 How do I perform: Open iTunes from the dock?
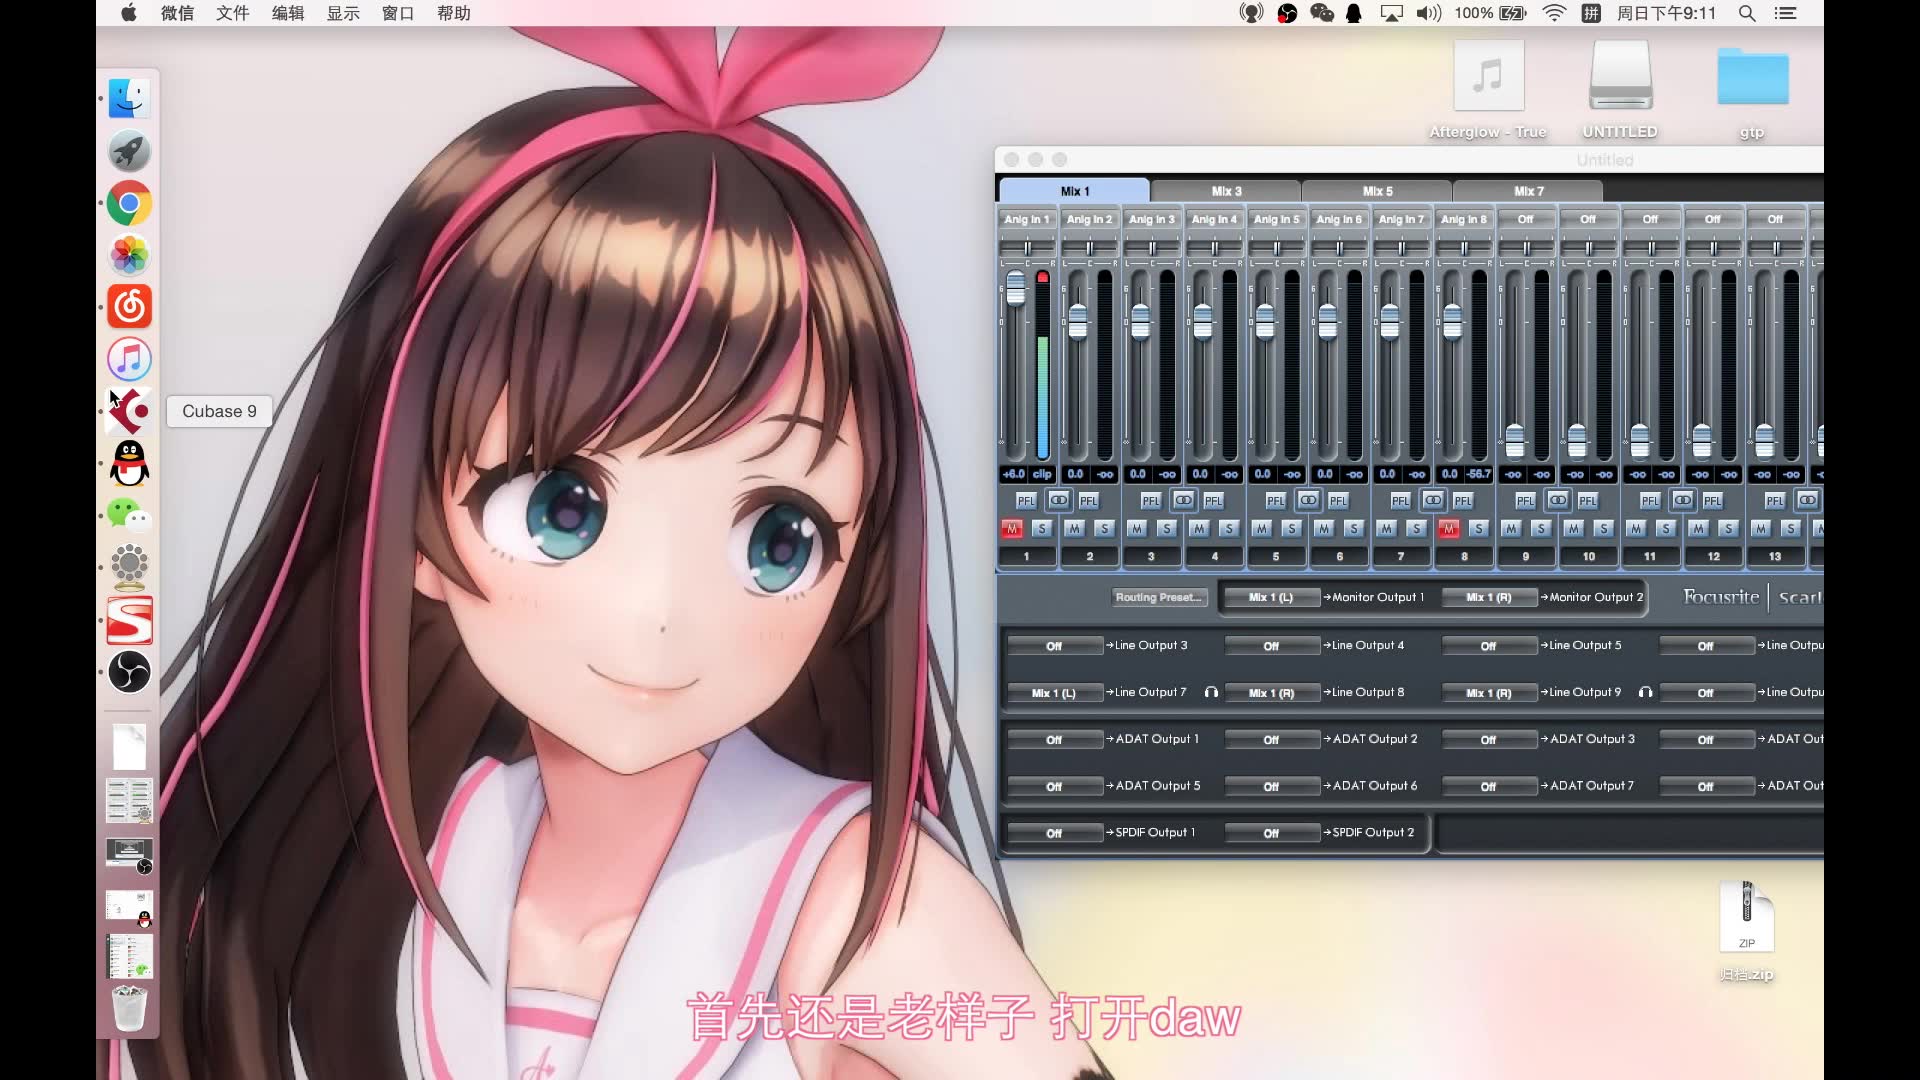click(x=130, y=359)
